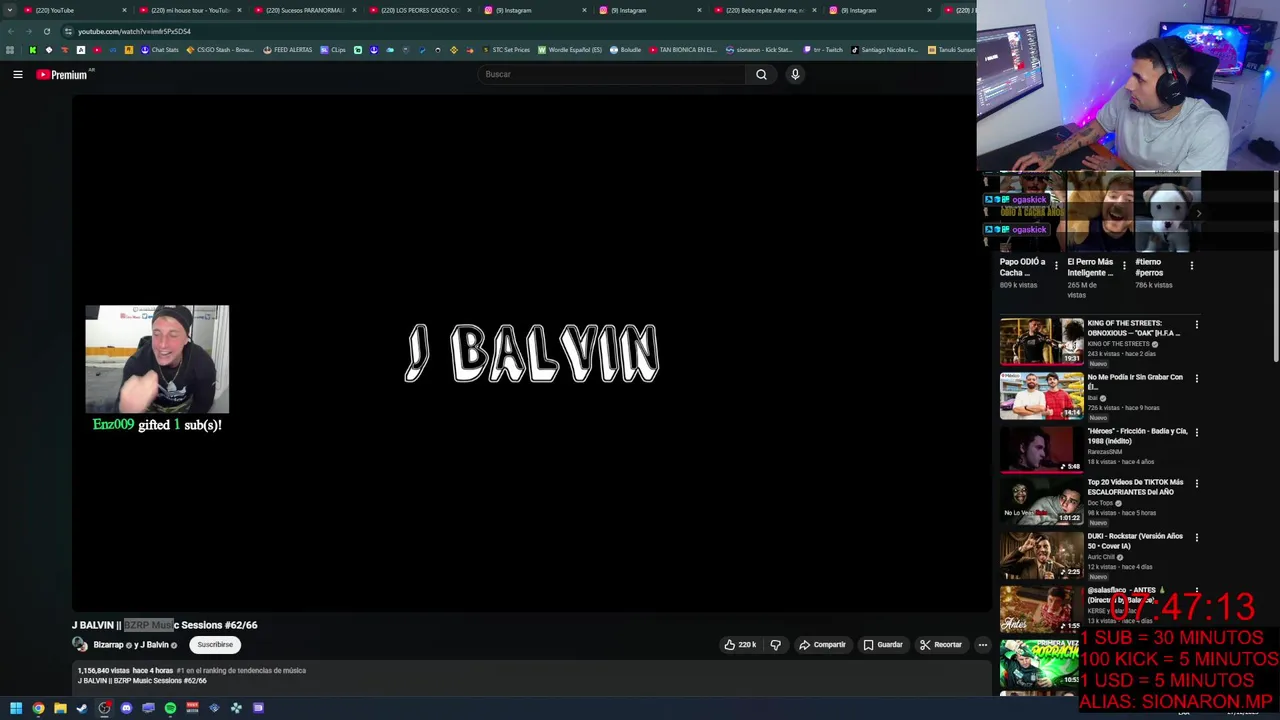Open the Bizarrap channel avatar
1280x720 pixels.
[80, 645]
